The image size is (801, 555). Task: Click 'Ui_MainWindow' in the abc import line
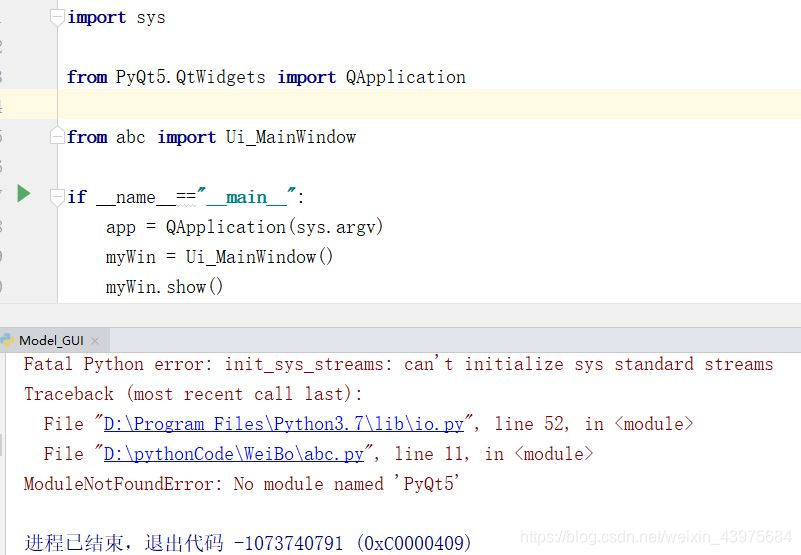(291, 137)
